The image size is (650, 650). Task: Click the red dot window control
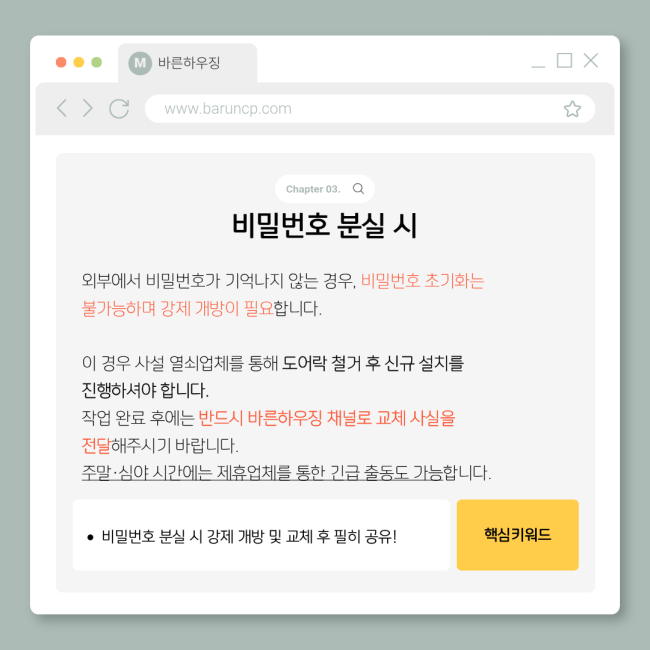pos(61,62)
